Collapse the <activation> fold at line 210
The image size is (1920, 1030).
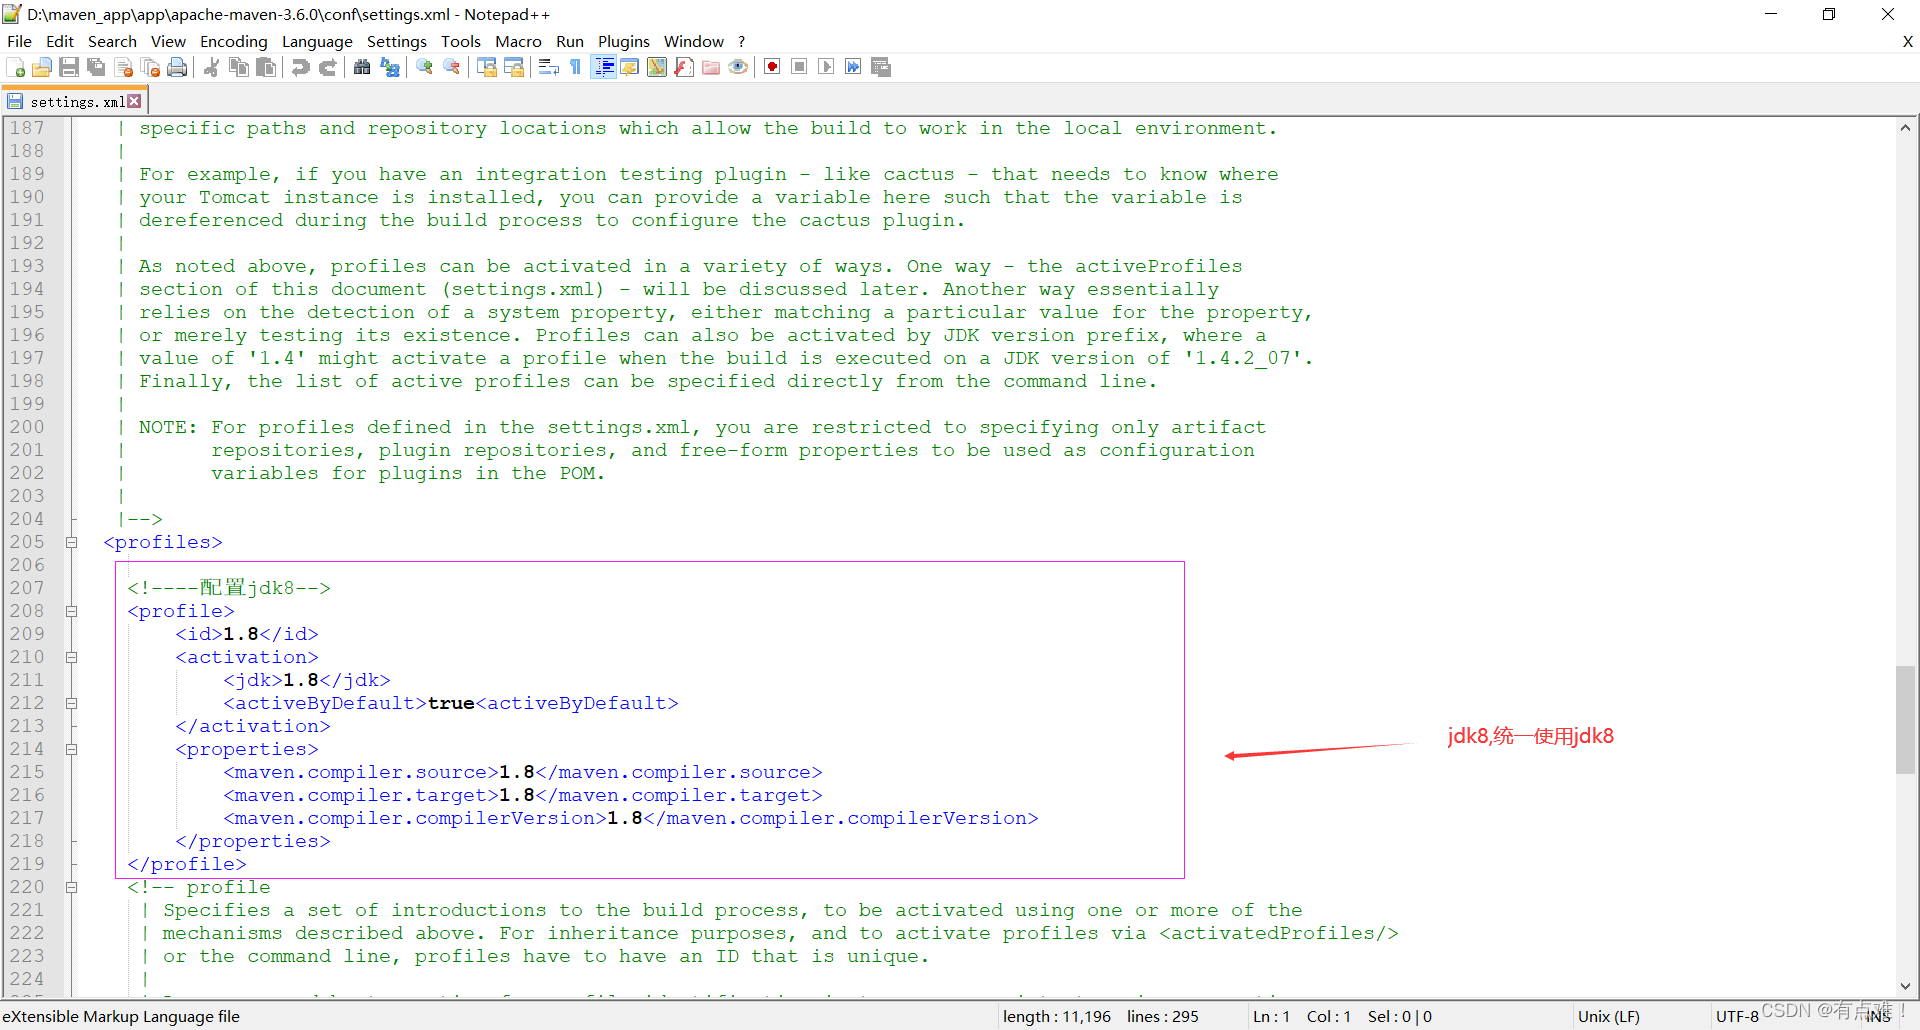[72, 657]
